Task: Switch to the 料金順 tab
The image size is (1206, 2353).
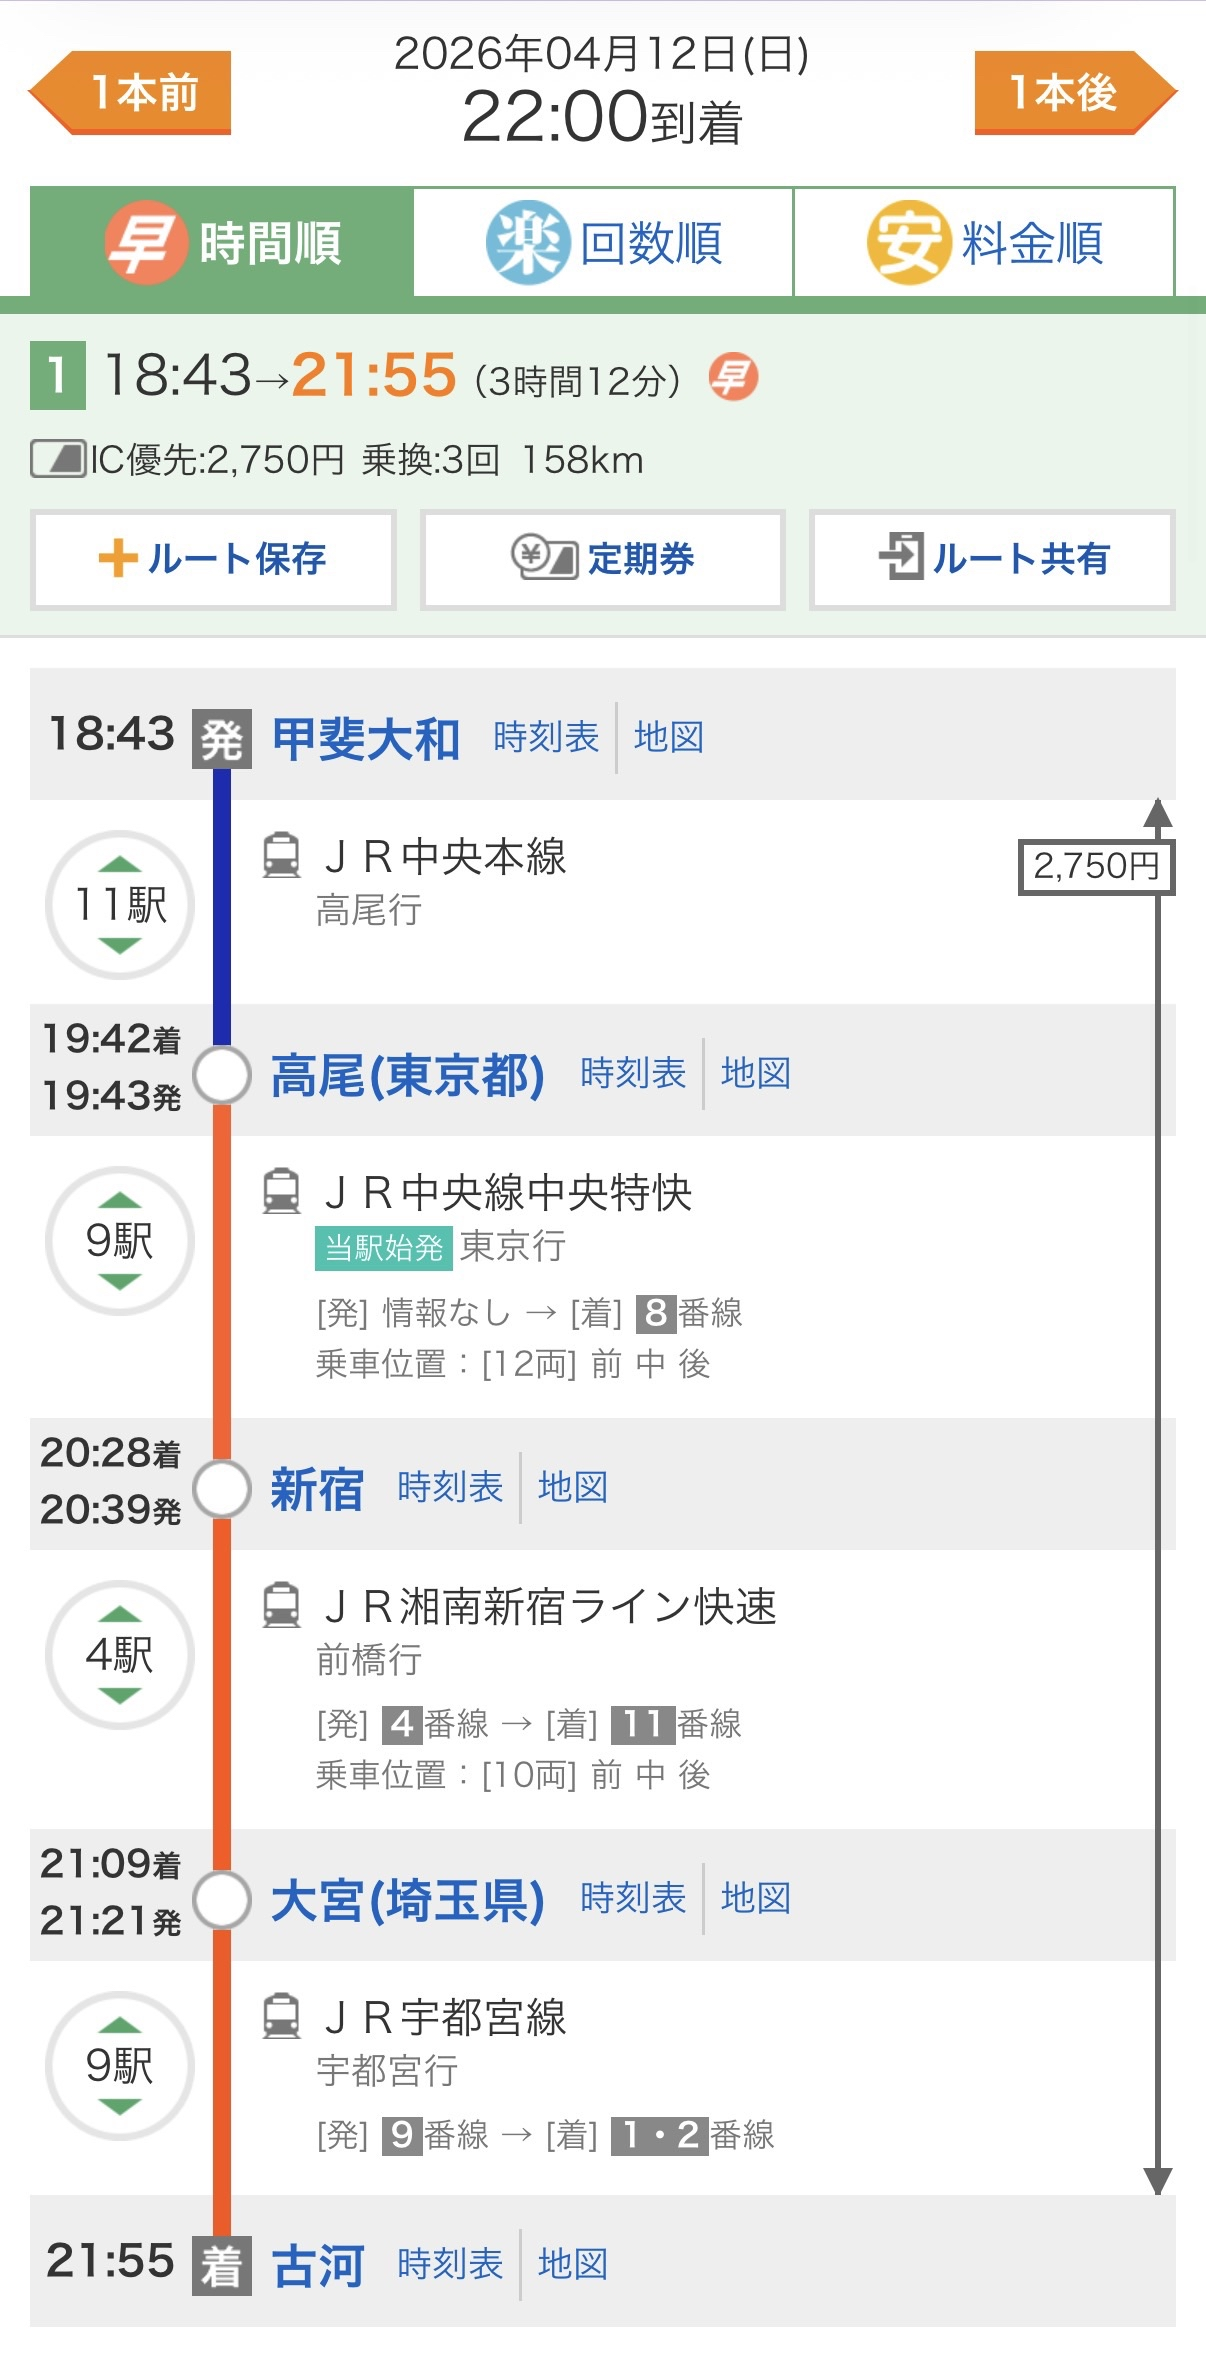Action: tap(984, 242)
